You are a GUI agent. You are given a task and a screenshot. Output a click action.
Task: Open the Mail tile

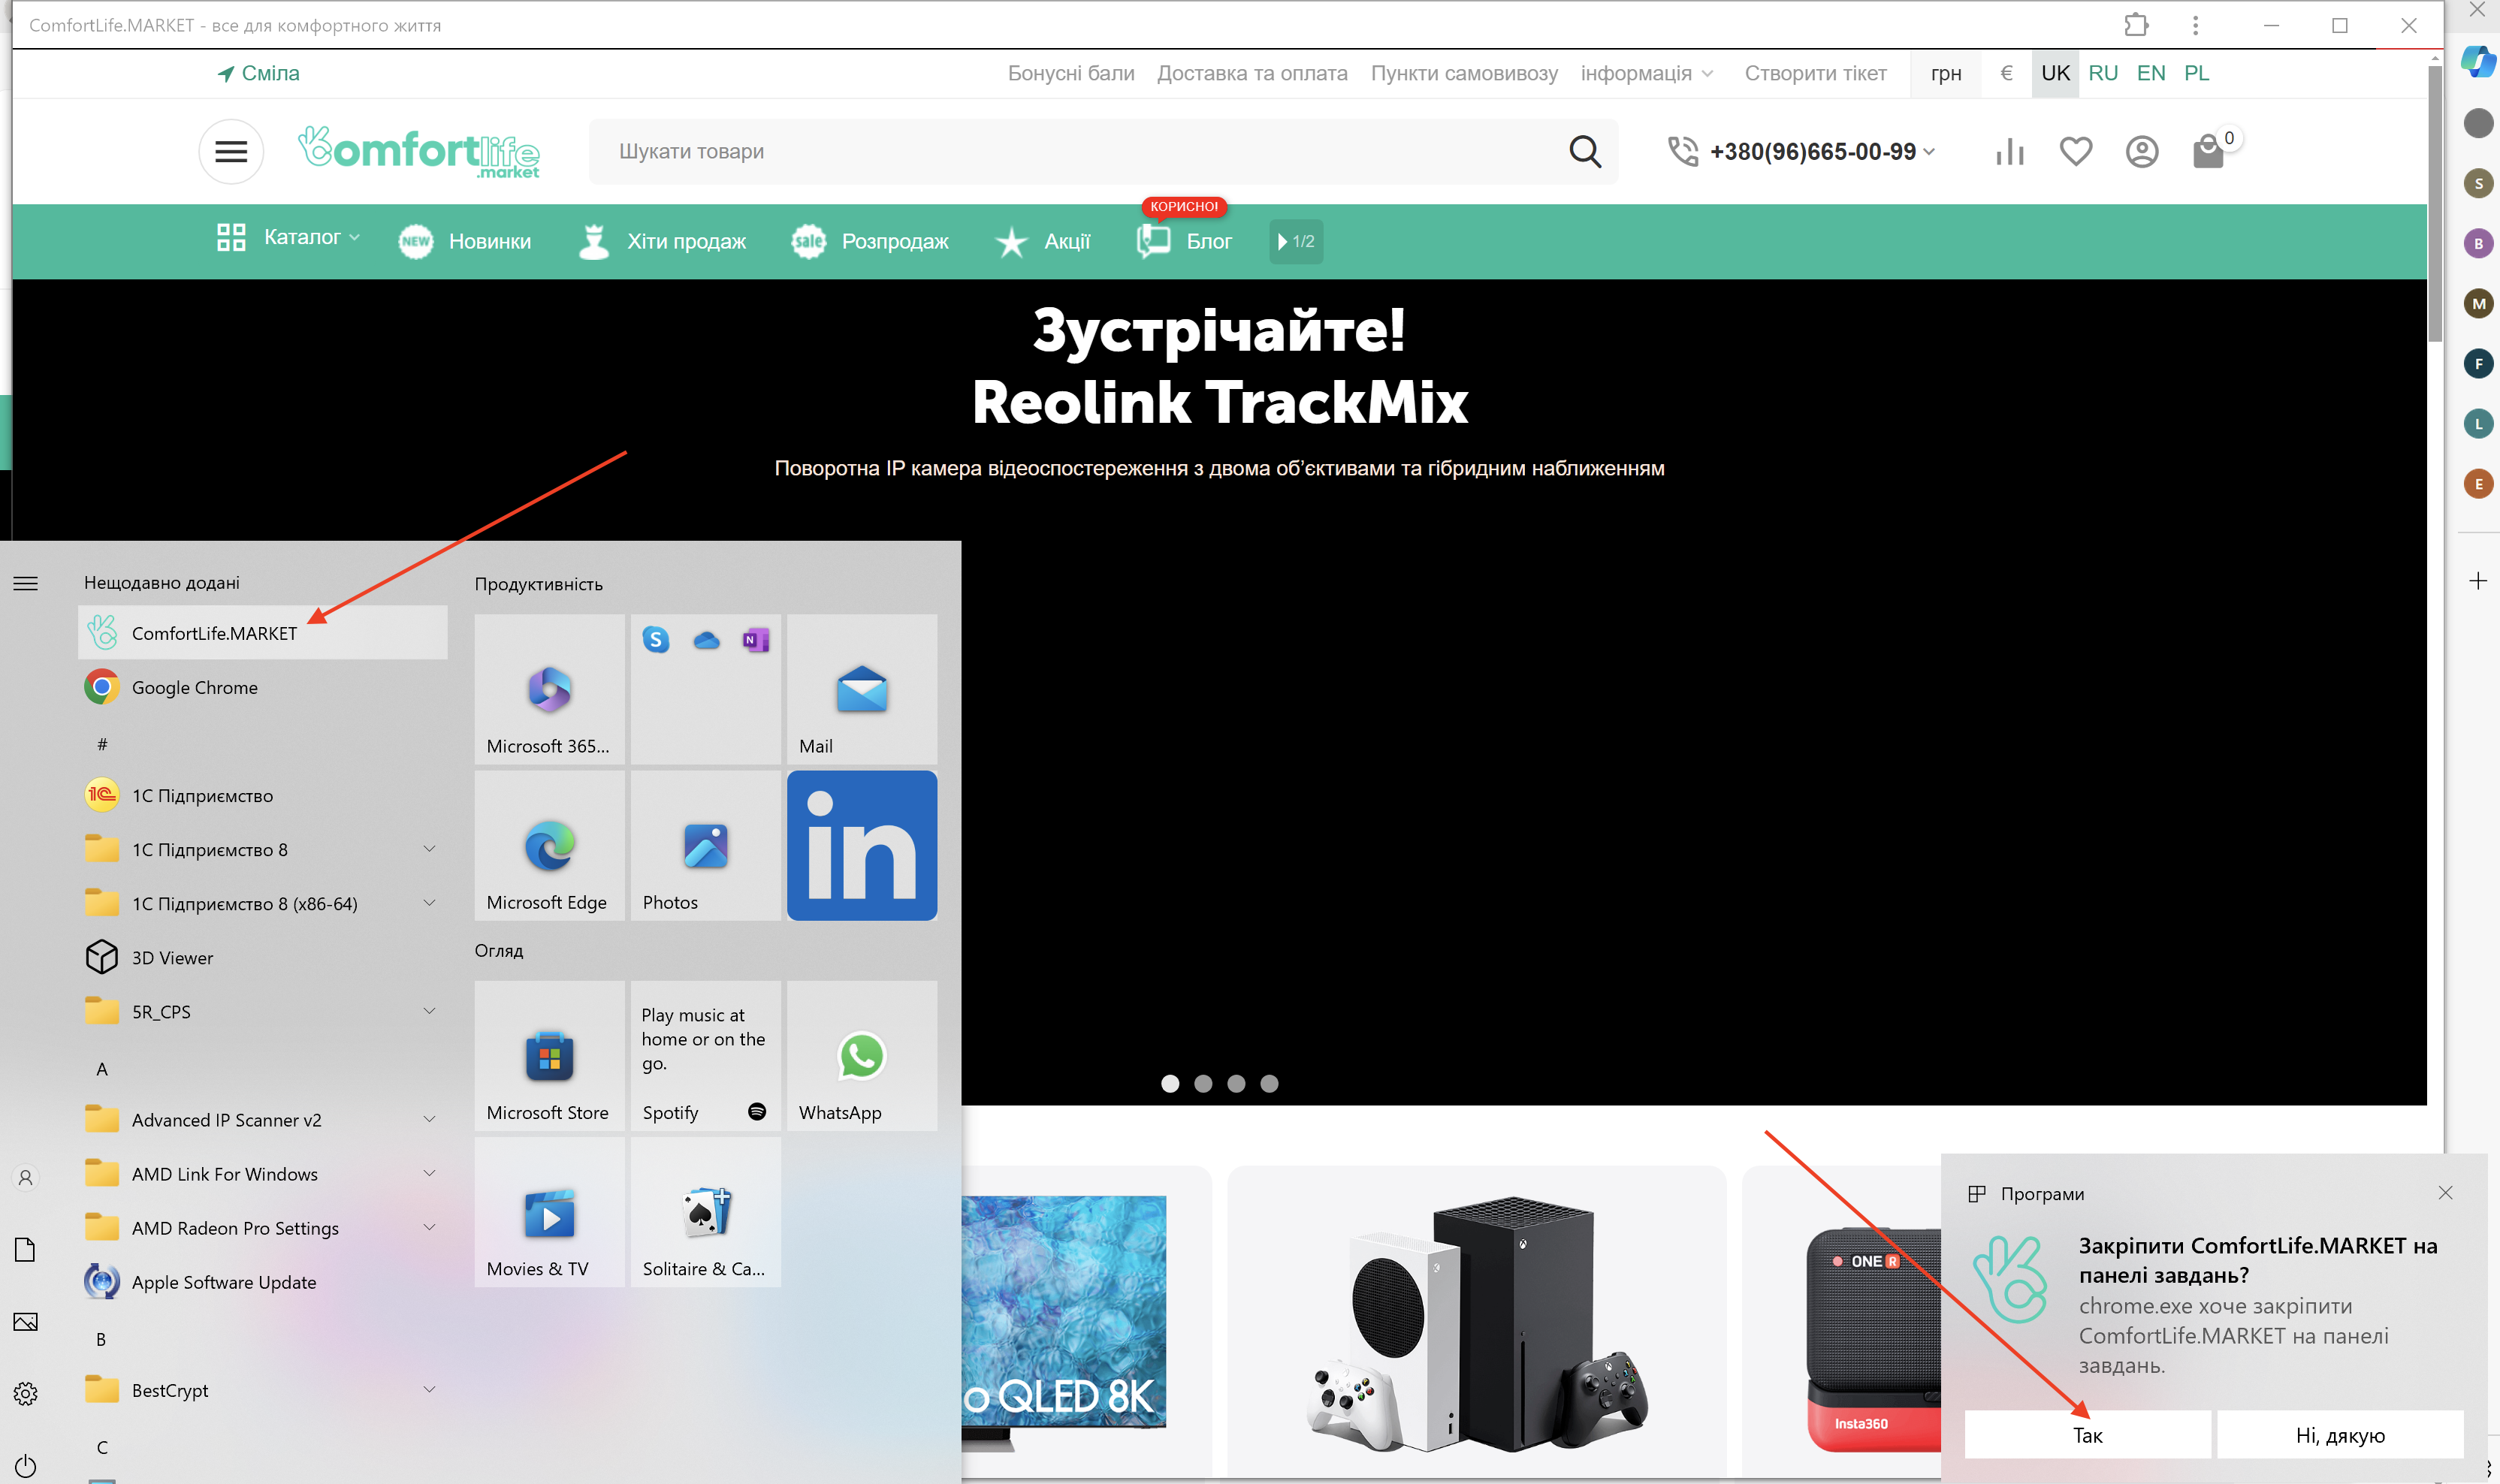[862, 689]
